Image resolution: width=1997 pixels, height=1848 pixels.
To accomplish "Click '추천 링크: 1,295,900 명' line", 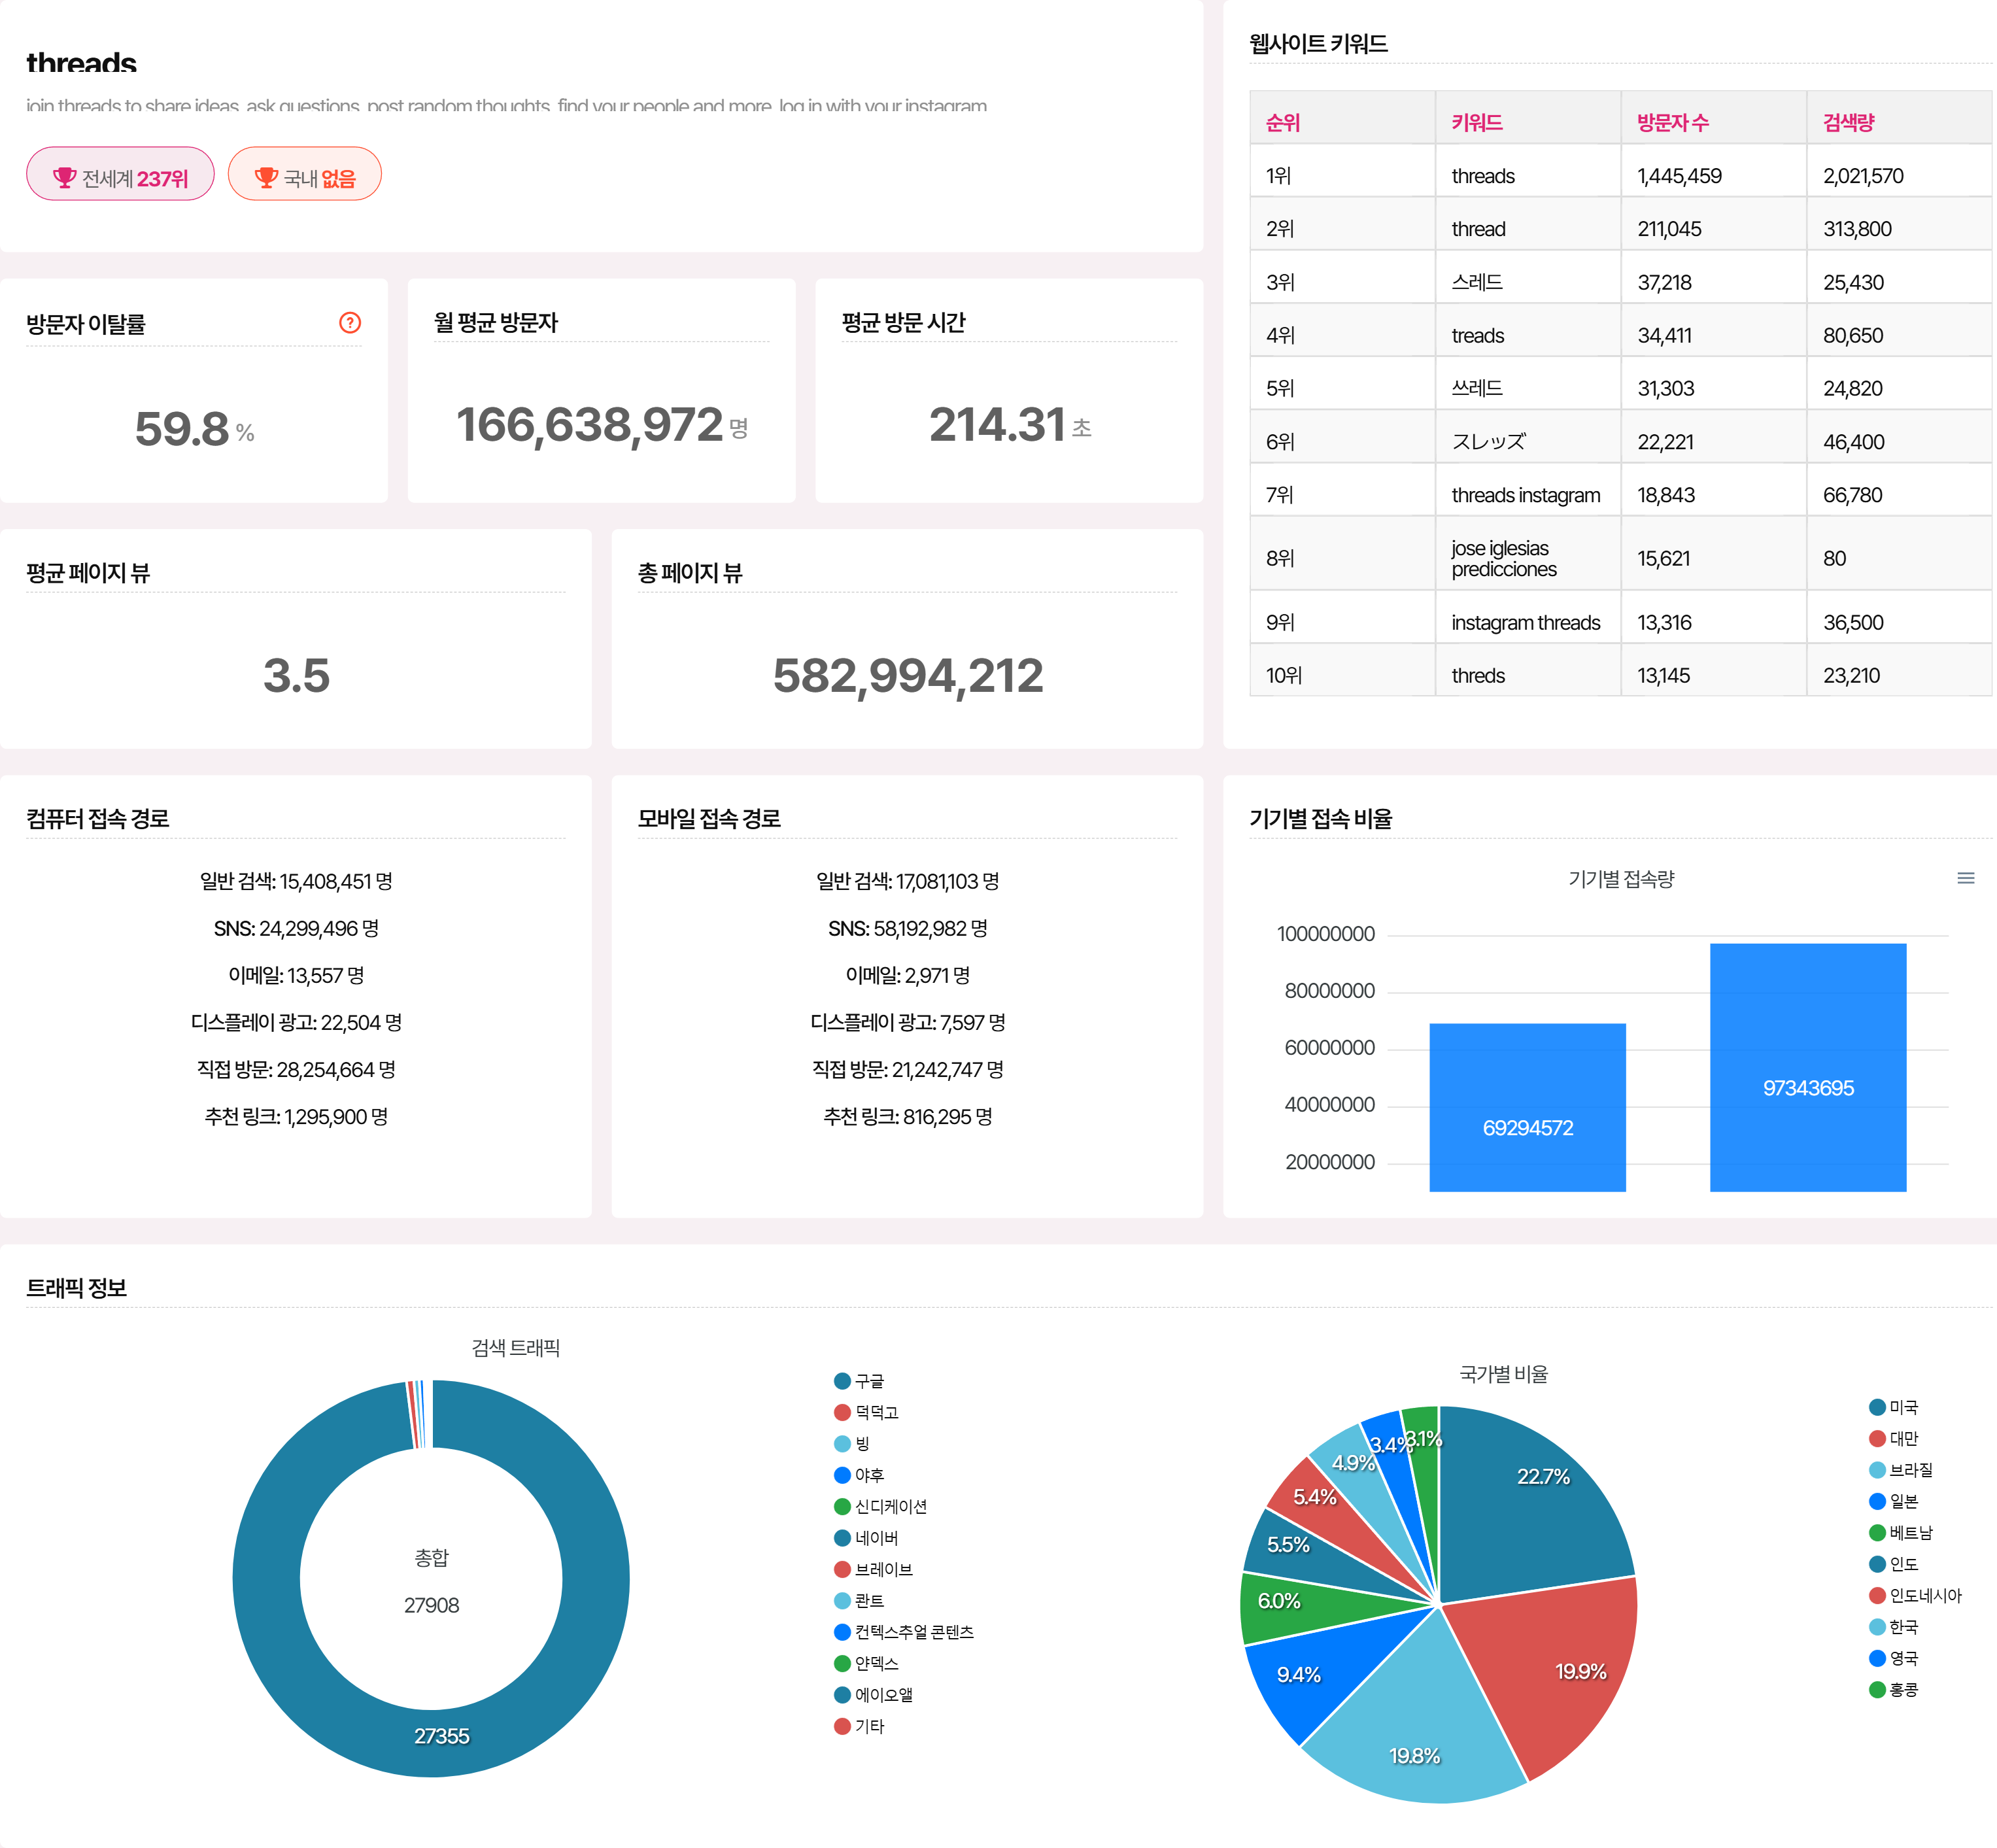I will coord(296,1116).
